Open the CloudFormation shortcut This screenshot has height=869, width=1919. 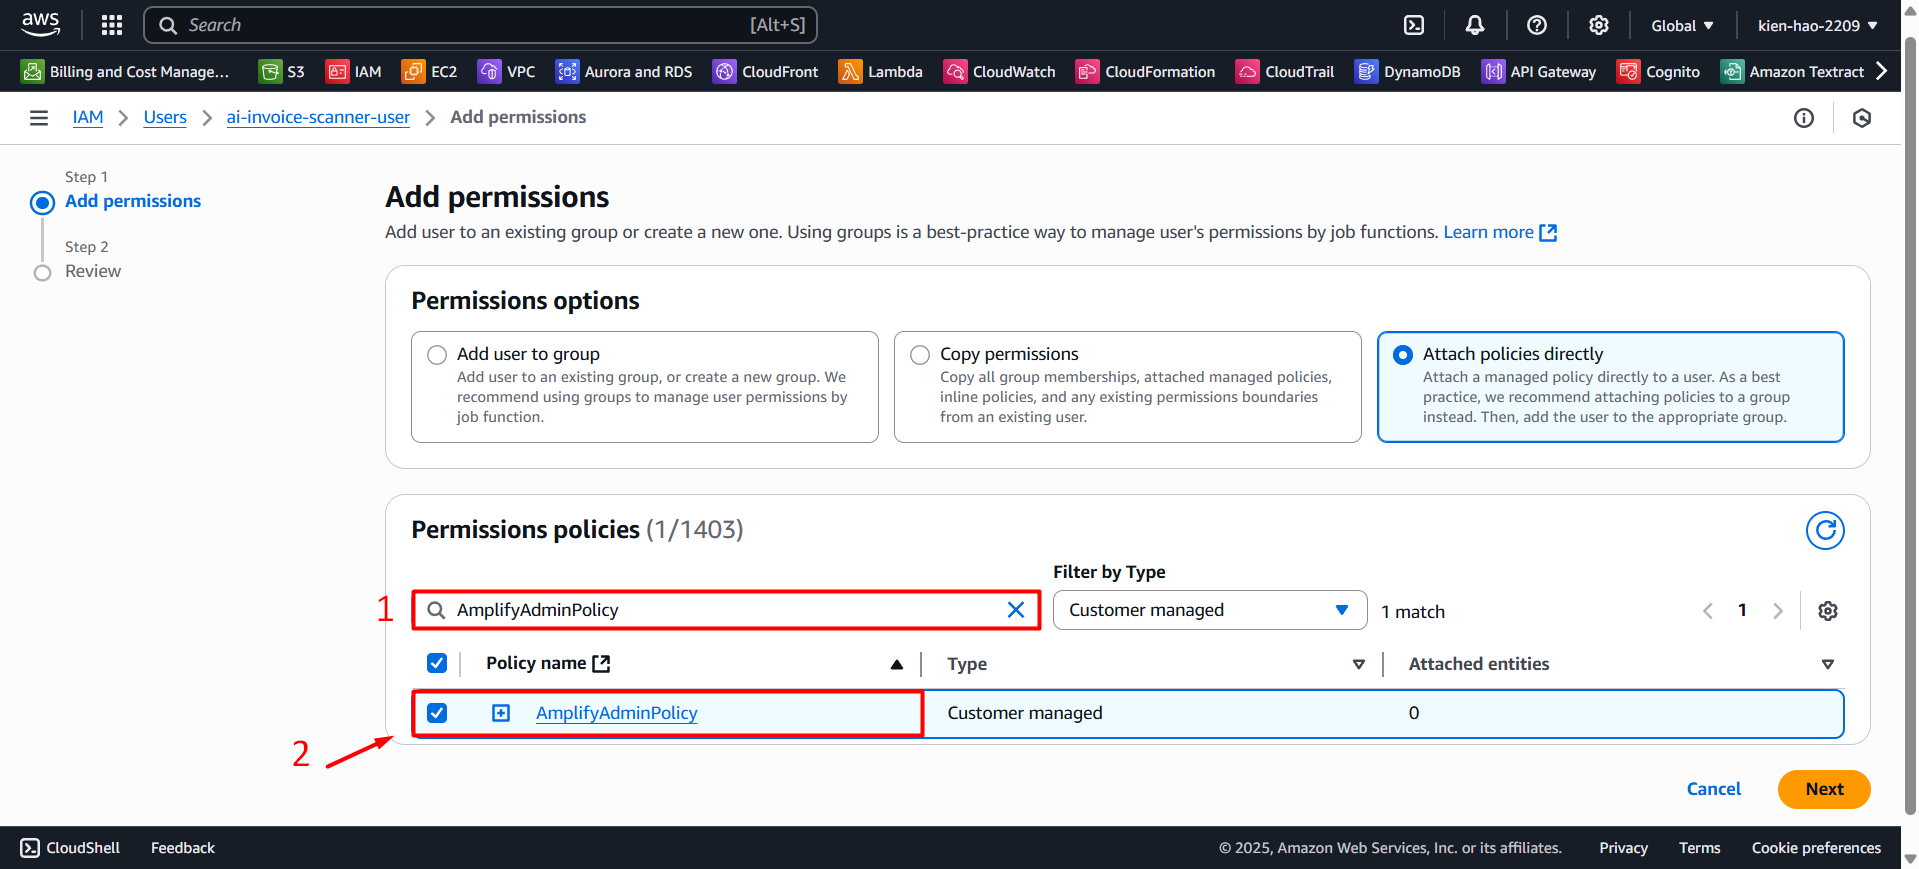pos(1146,71)
